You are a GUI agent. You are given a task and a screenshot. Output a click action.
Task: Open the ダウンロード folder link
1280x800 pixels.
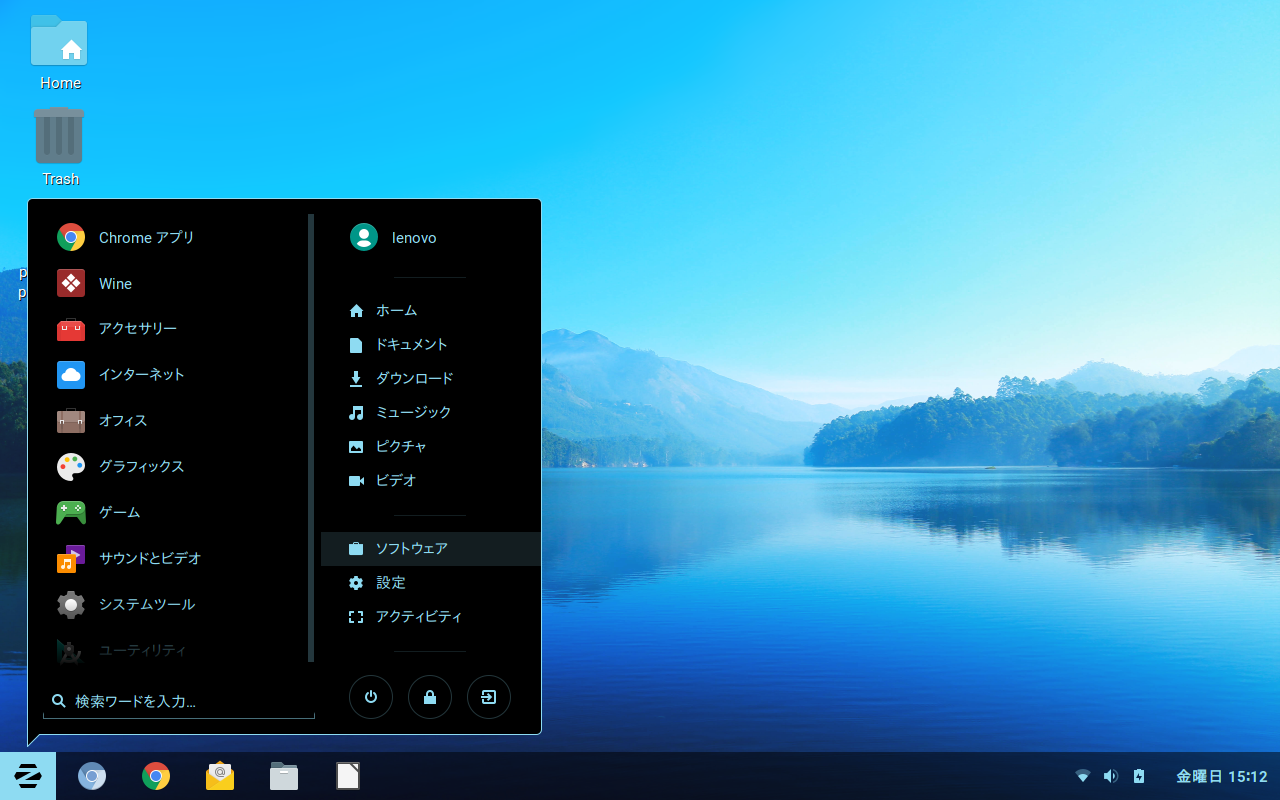tap(414, 379)
